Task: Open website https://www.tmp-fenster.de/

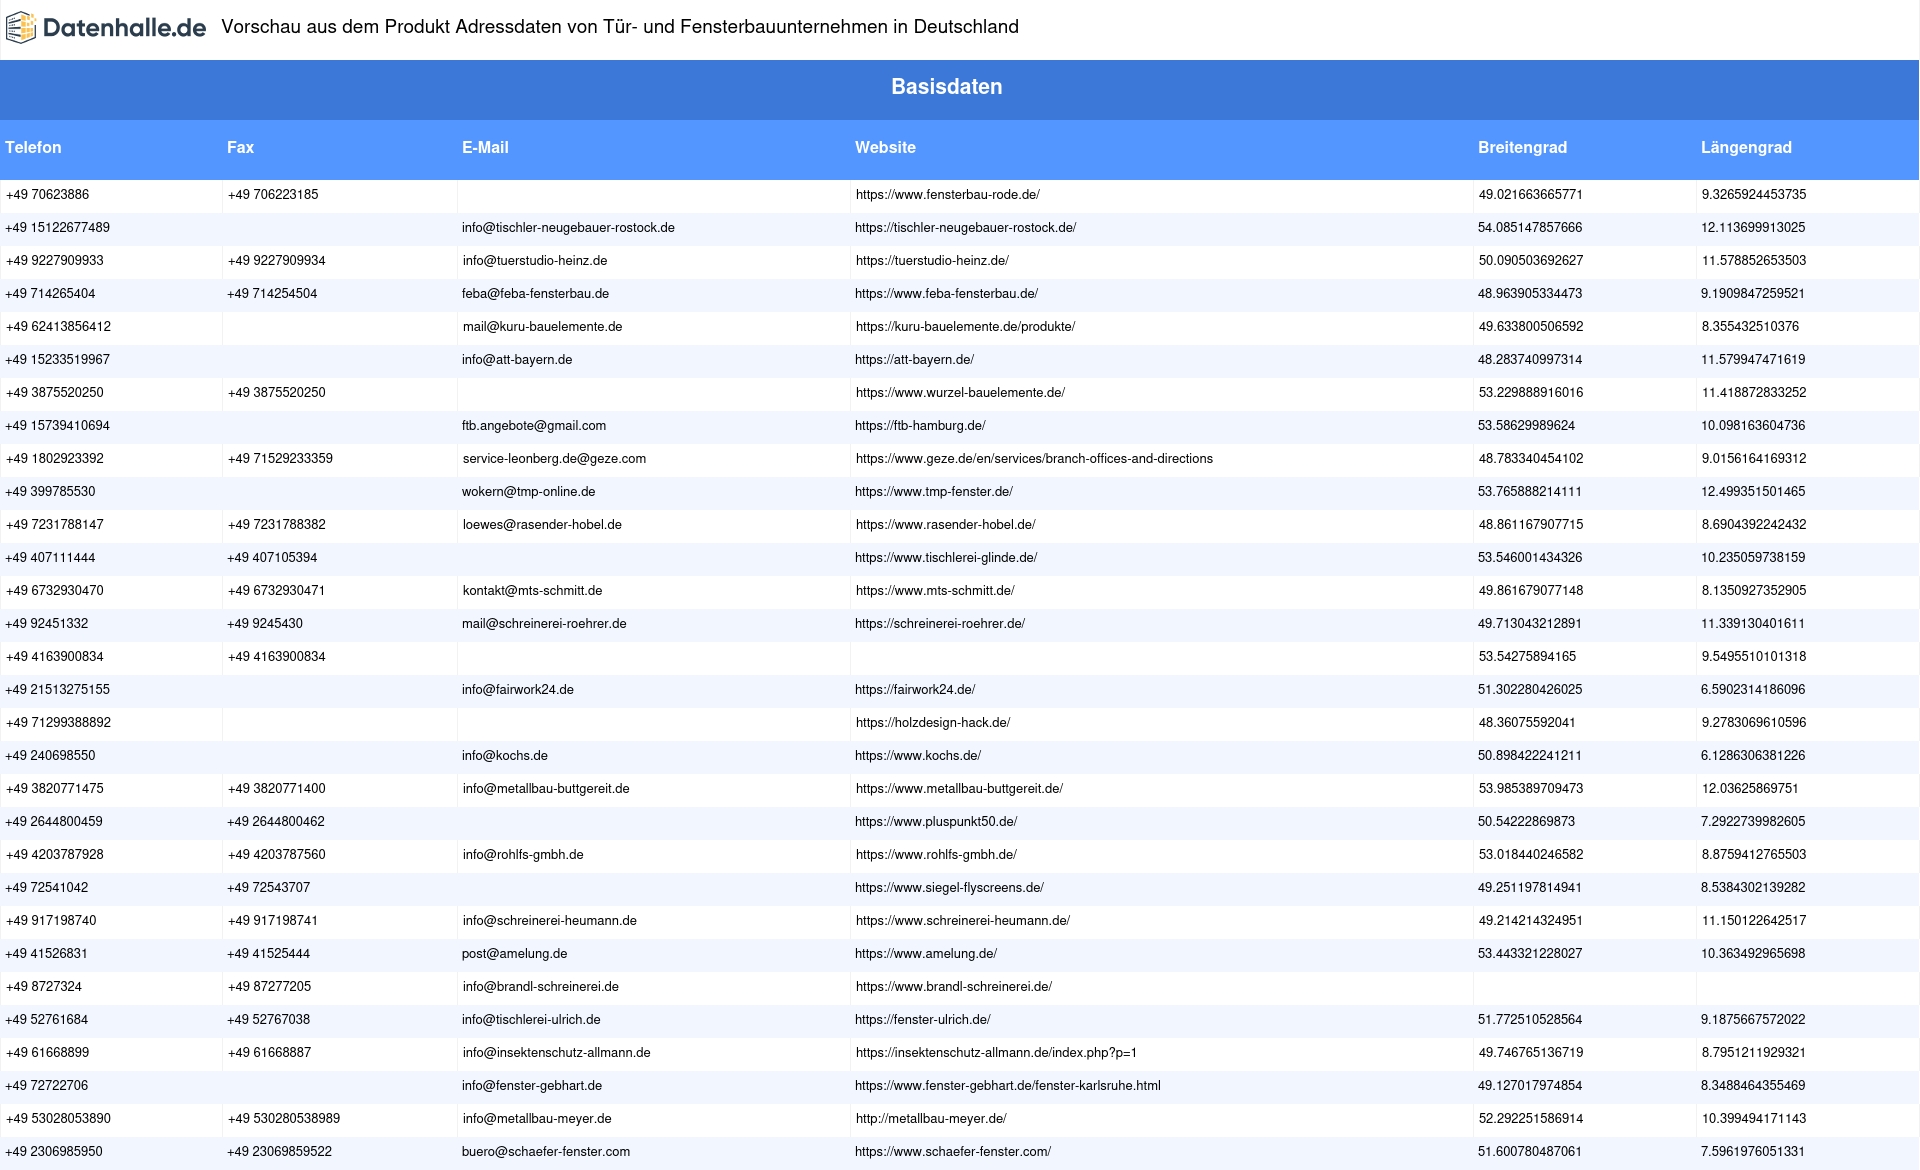Action: pyautogui.click(x=934, y=492)
